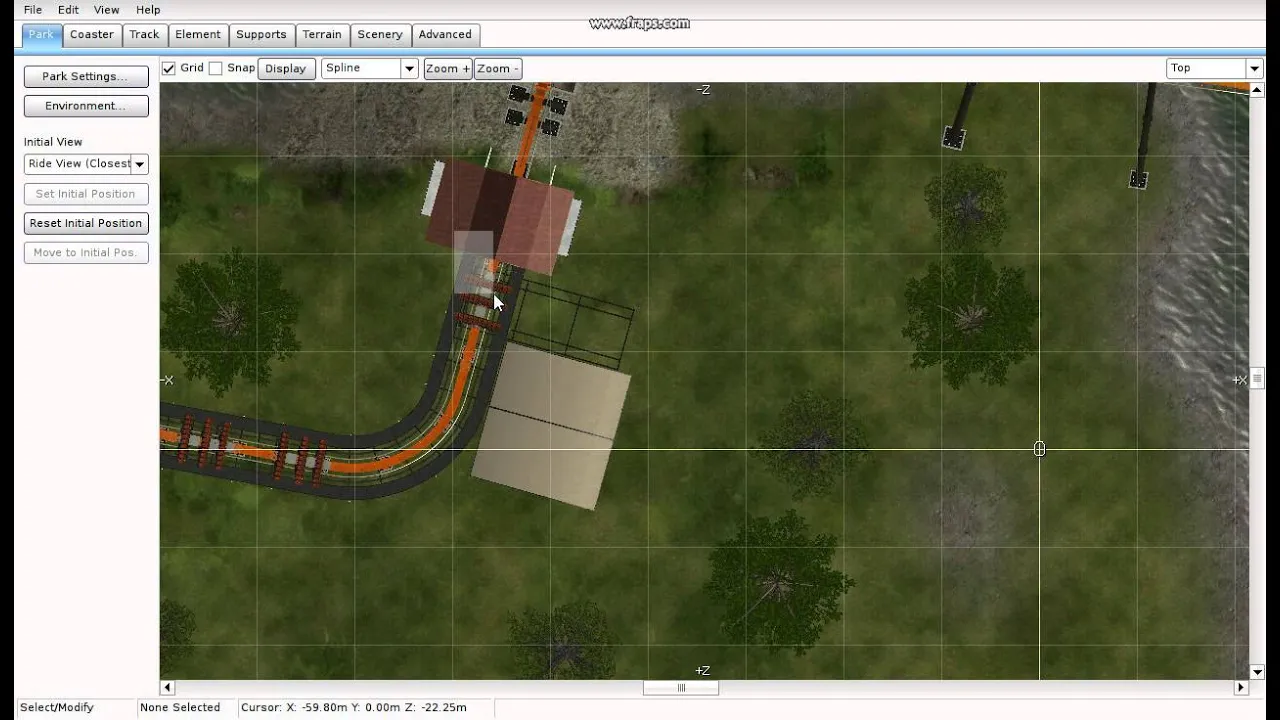The height and width of the screenshot is (720, 1280).
Task: Click the Select/Modify status text
Action: tap(57, 708)
